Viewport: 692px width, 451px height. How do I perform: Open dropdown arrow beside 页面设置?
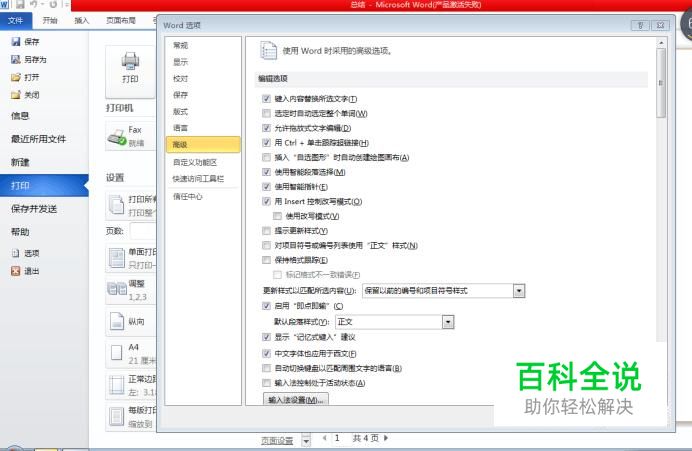(x=306, y=440)
